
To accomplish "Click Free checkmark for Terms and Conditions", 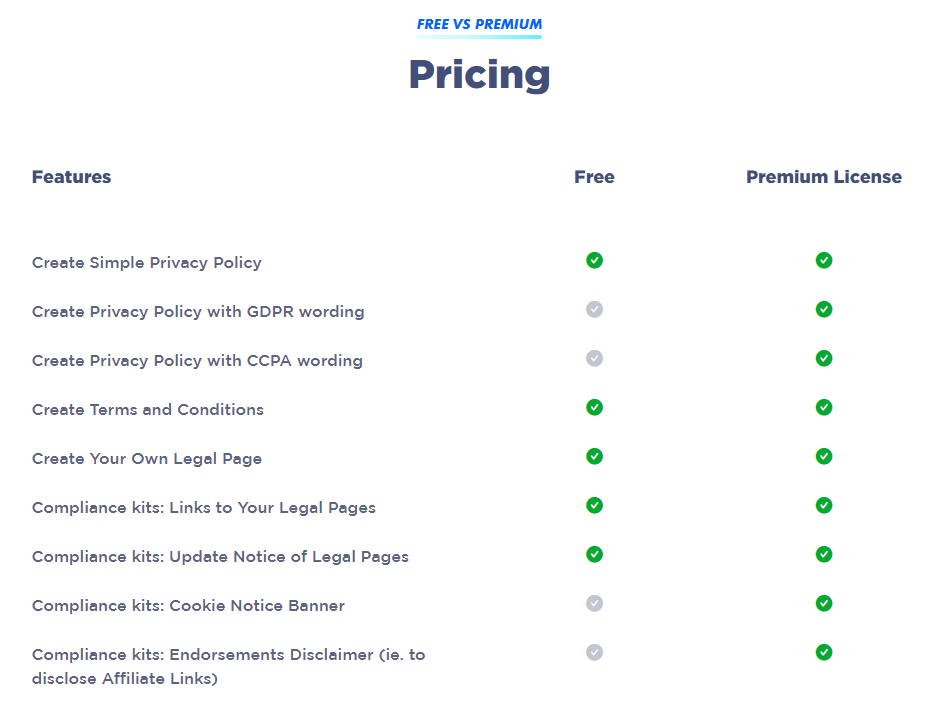I will click(x=594, y=408).
